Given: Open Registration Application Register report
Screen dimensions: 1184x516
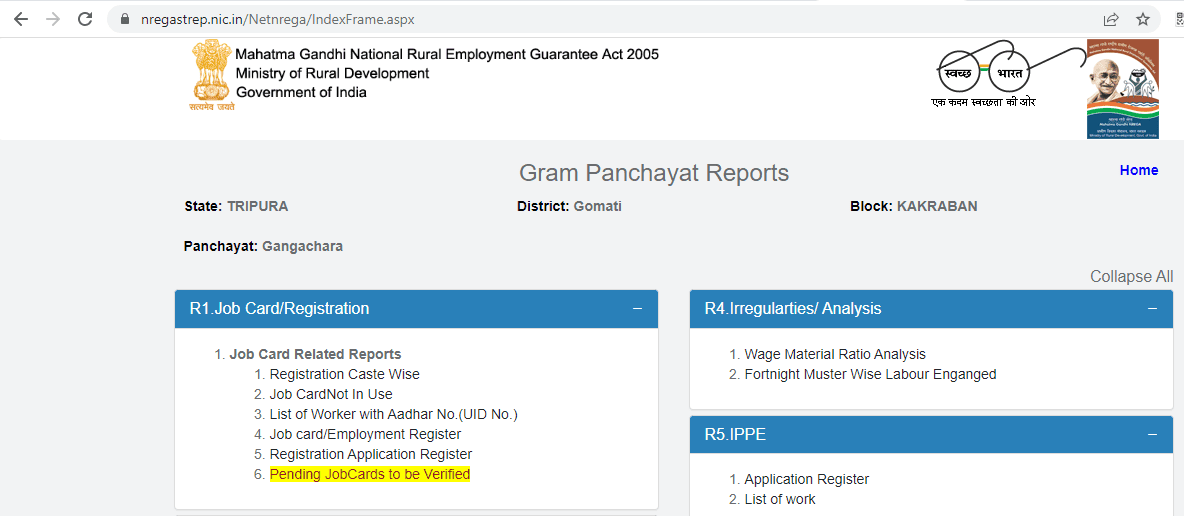Looking at the screenshot, I should (x=371, y=454).
